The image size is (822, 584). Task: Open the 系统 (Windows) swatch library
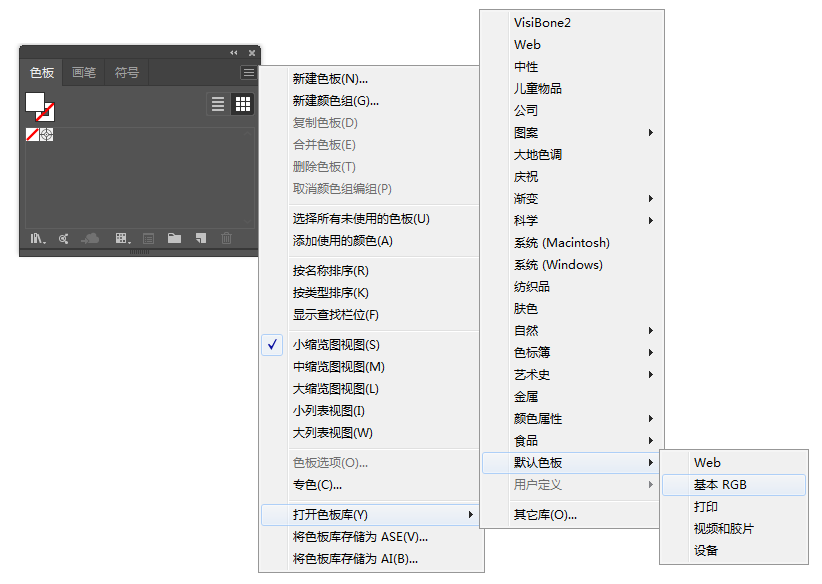(571, 265)
